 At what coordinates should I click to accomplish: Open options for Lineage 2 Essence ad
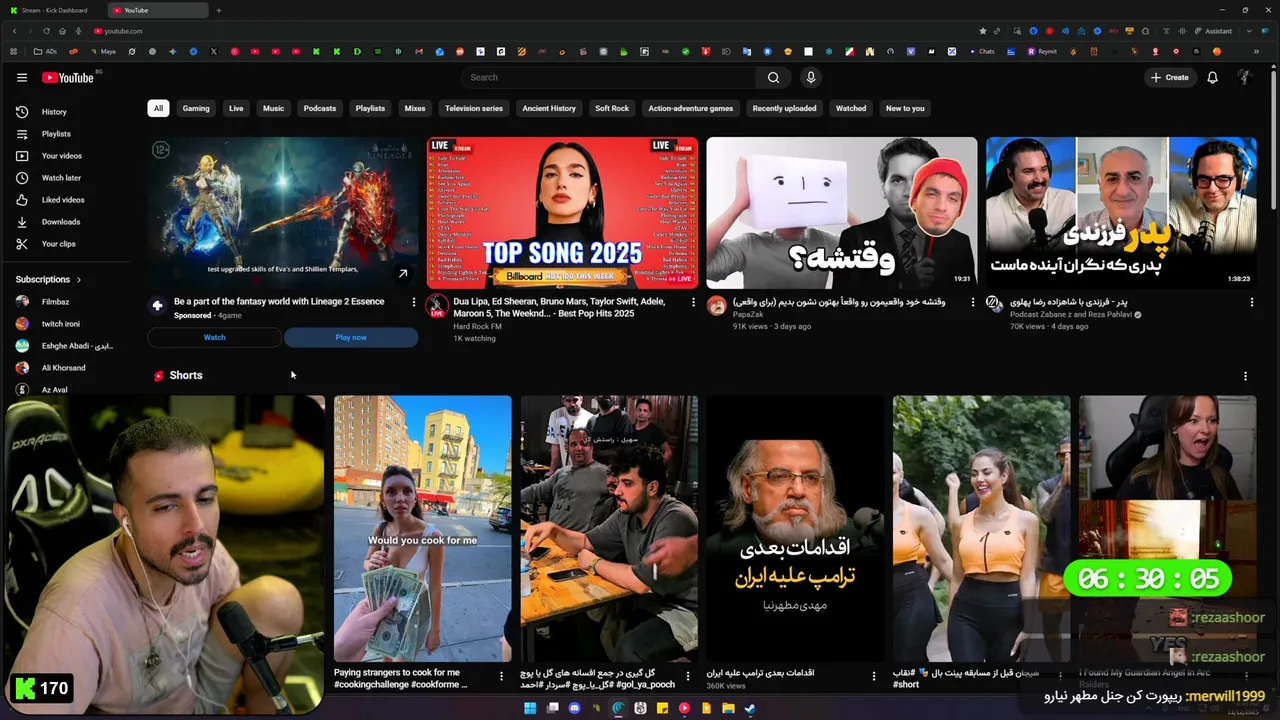414,302
